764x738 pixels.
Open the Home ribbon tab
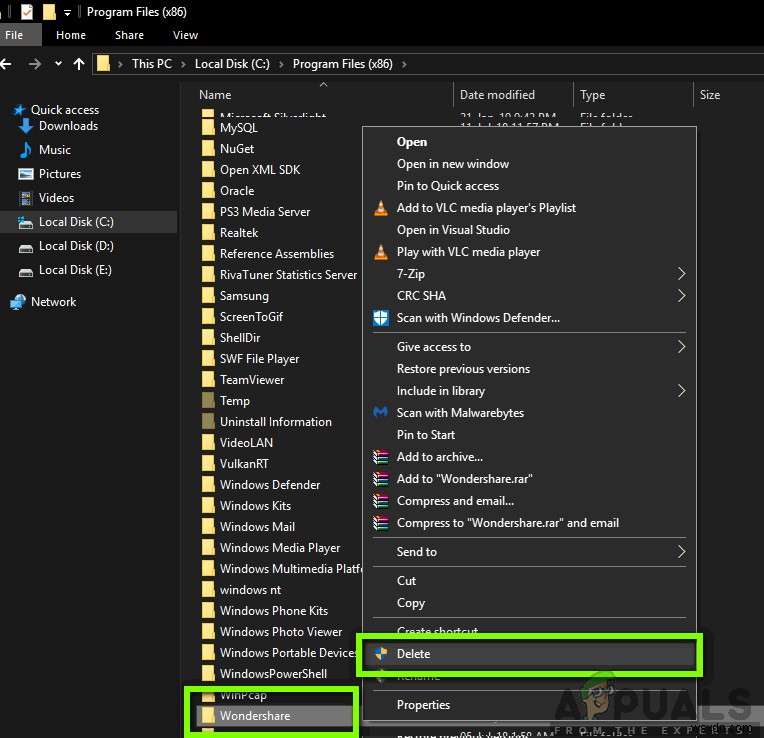coord(71,35)
